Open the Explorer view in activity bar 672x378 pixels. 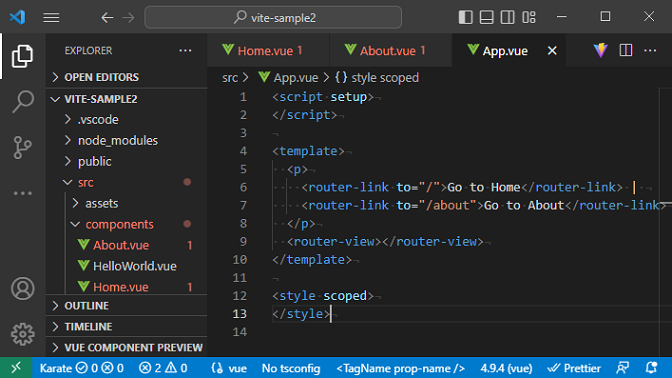point(22,56)
